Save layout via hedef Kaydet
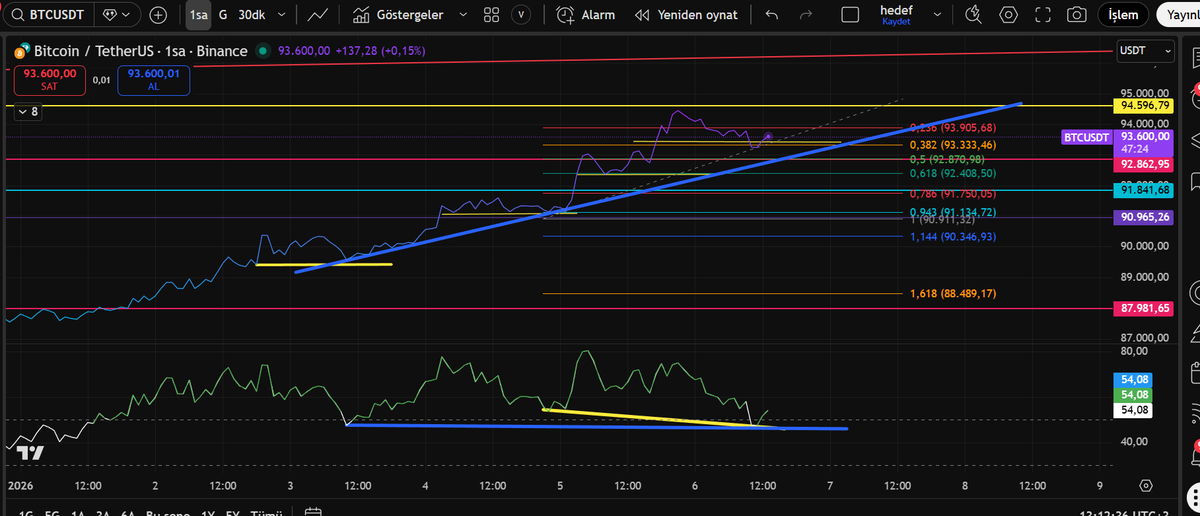1200x516 pixels. (x=896, y=15)
